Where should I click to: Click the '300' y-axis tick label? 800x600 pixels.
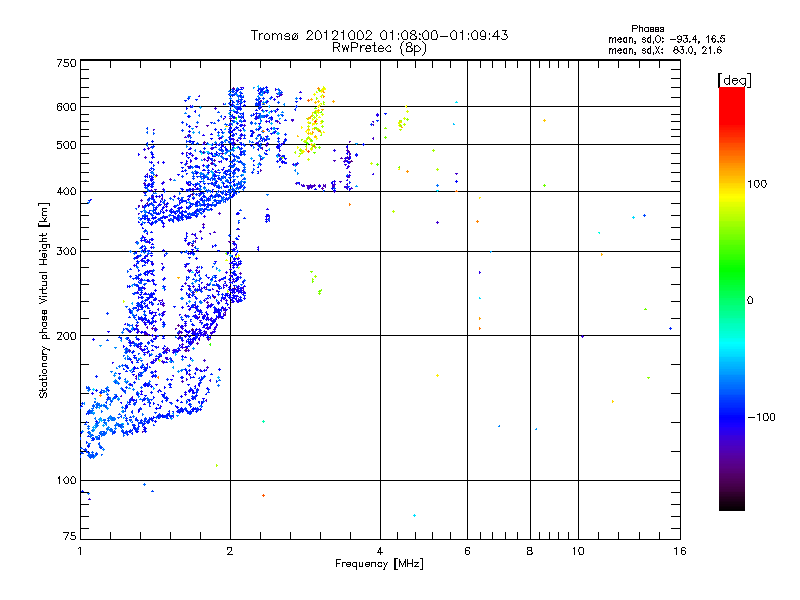pos(66,251)
